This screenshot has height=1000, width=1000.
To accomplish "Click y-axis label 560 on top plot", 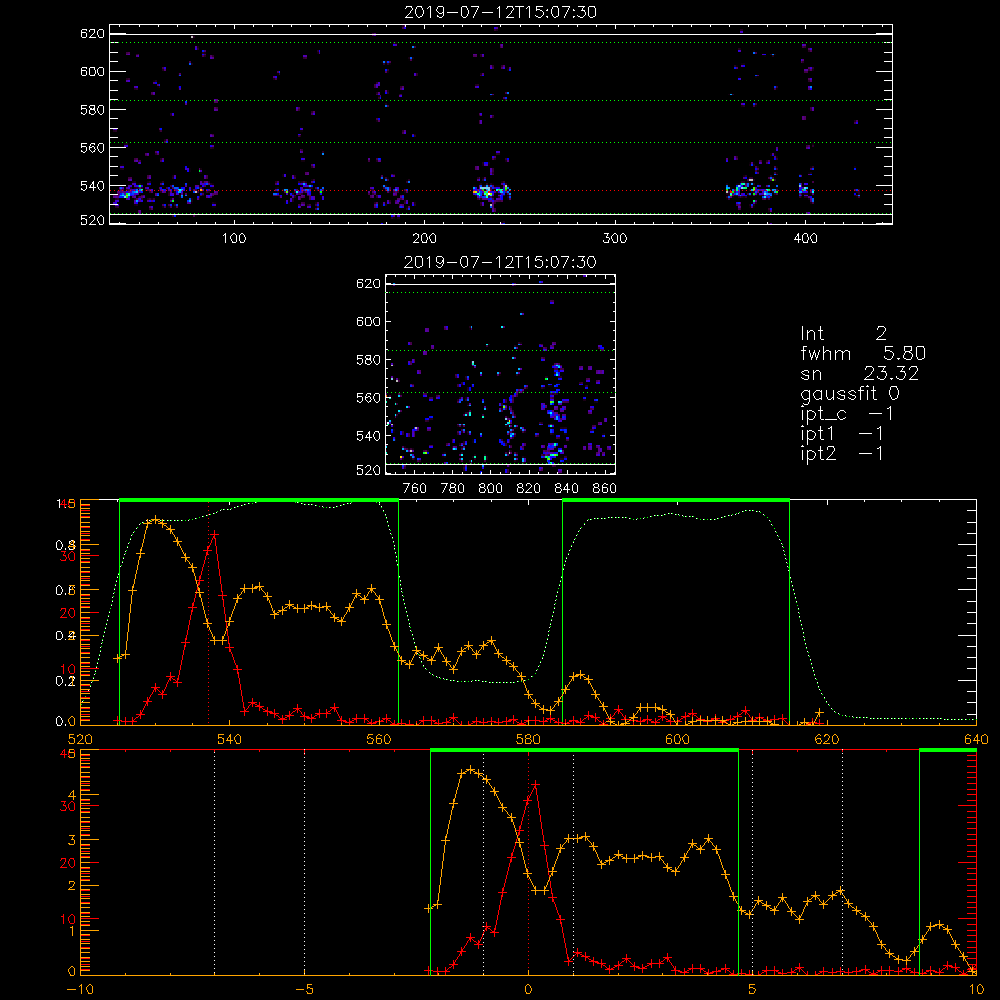I will tap(92, 147).
